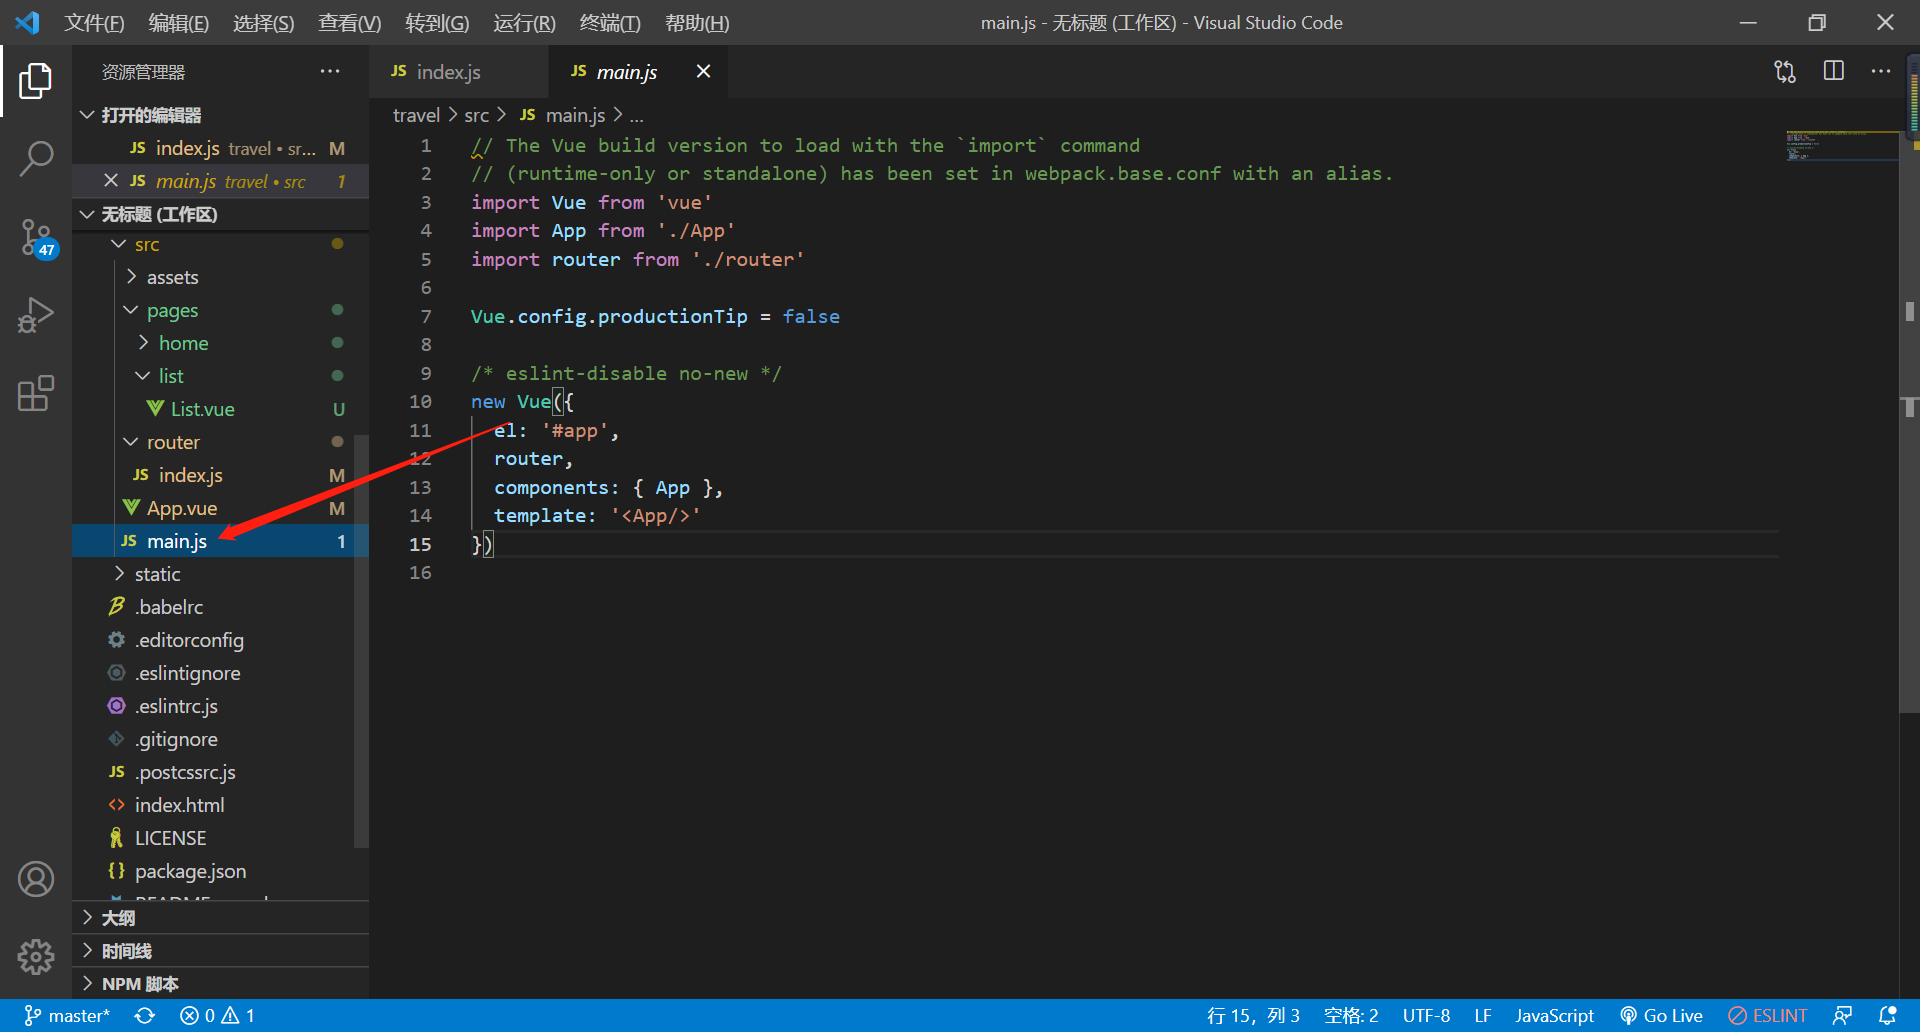1920x1032 pixels.
Task: Close the main.js editor tab
Action: tap(703, 71)
